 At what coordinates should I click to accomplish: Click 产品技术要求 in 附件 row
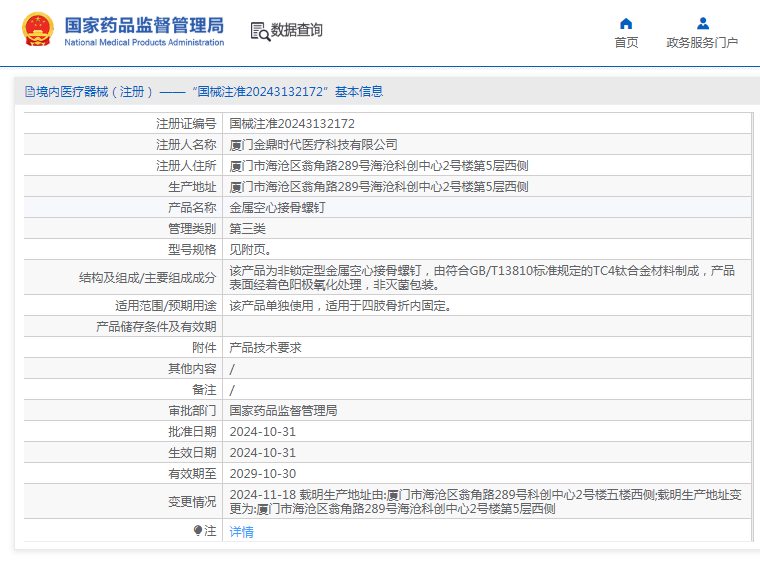coord(265,348)
